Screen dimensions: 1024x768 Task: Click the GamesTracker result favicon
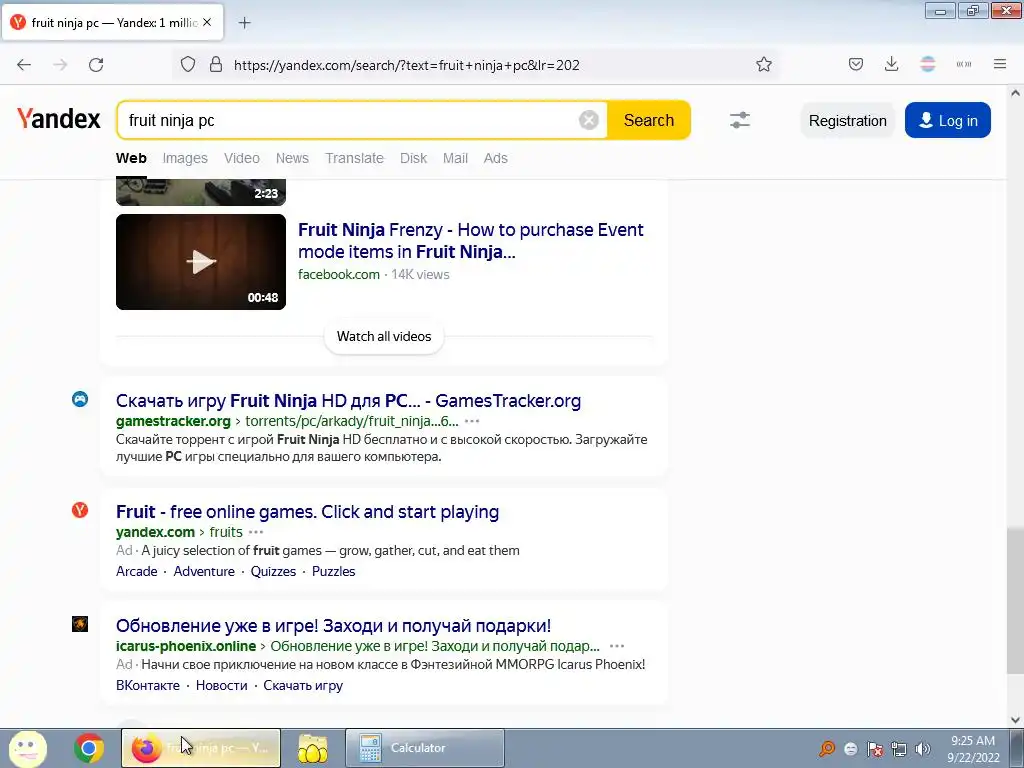[x=80, y=399]
